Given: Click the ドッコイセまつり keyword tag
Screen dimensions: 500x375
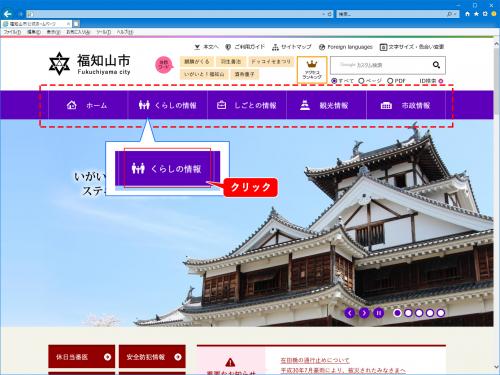Looking at the screenshot, I should point(271,62).
